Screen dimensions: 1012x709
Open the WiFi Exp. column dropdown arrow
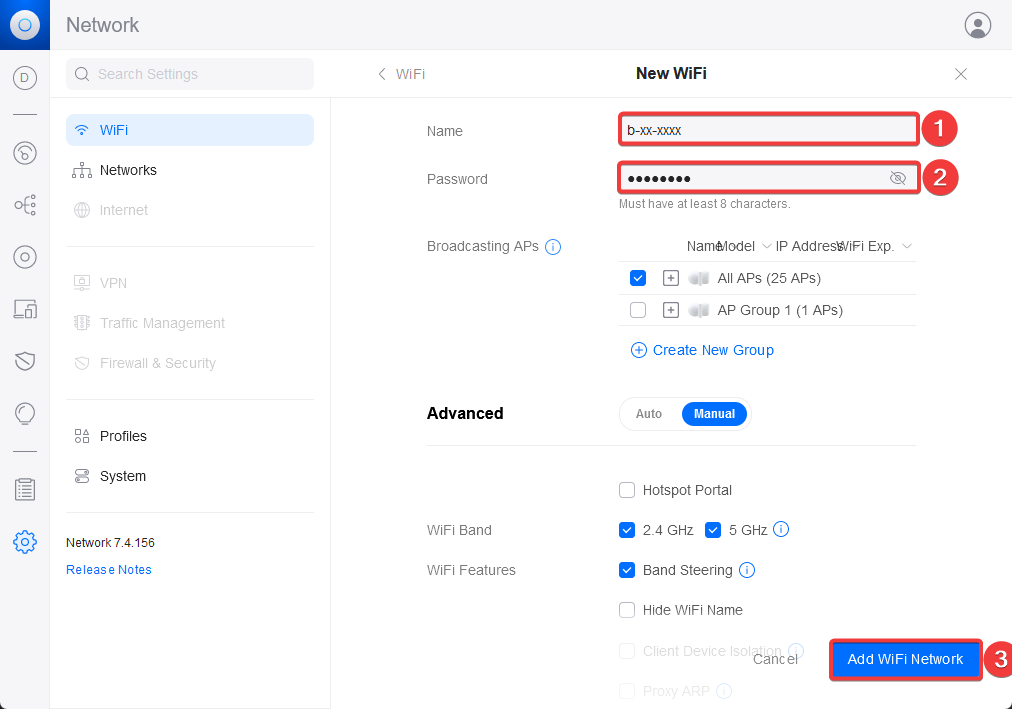pyautogui.click(x=907, y=246)
